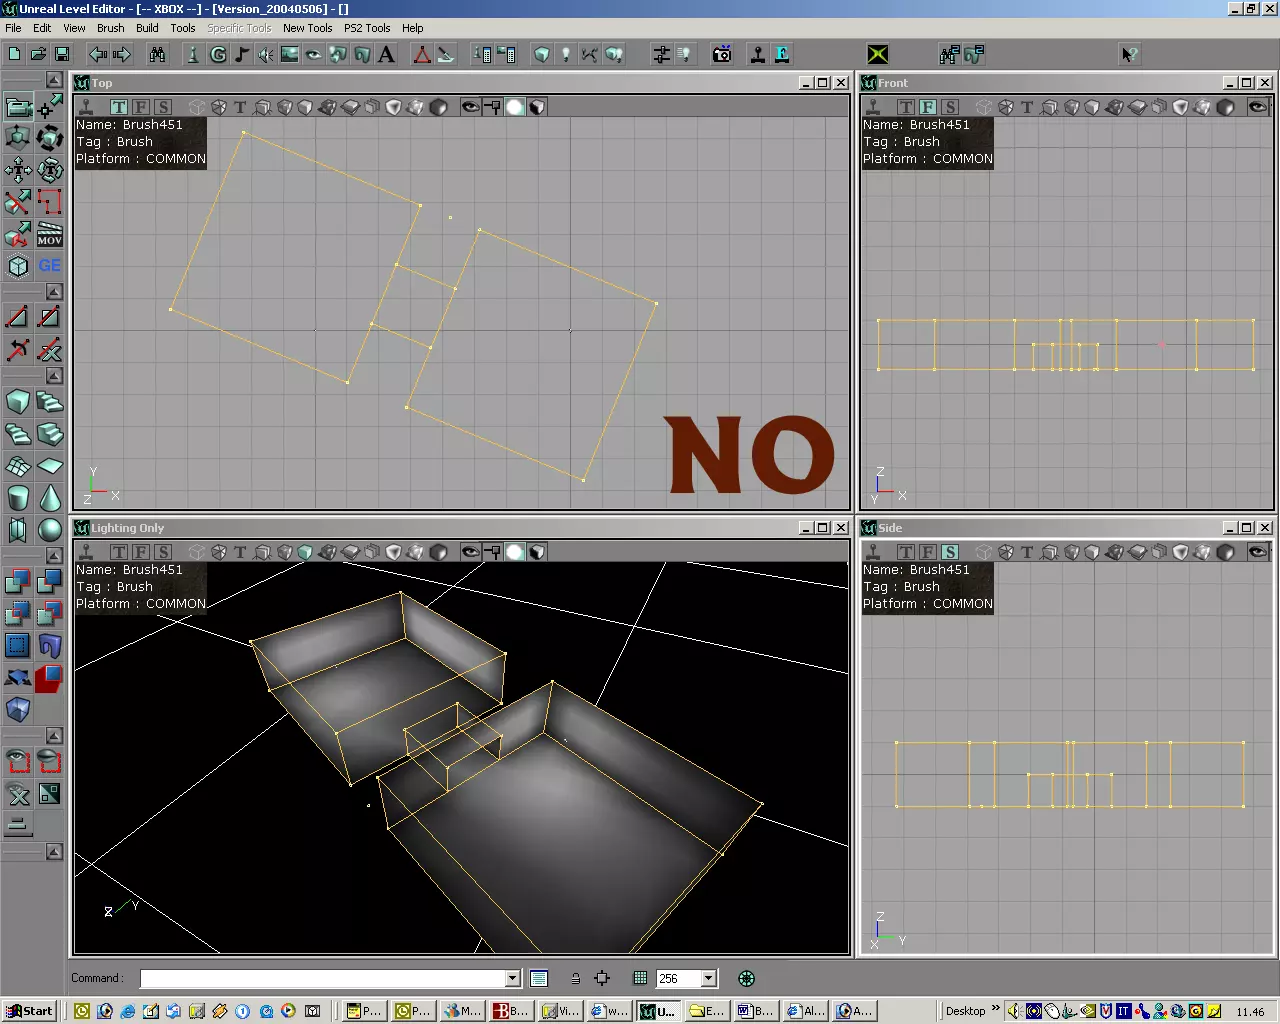Click into the Command input field
The image size is (1280, 1024).
point(322,979)
